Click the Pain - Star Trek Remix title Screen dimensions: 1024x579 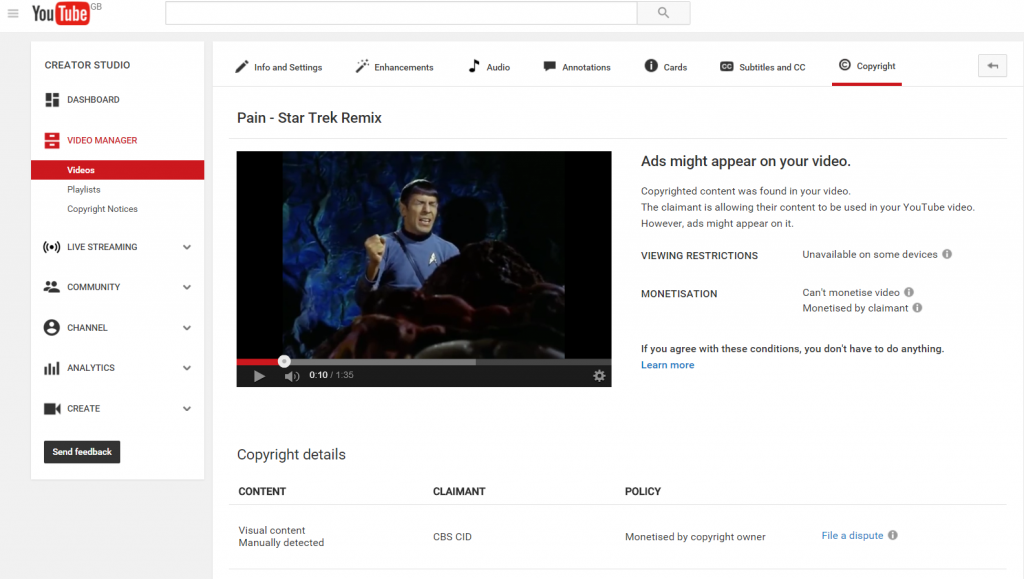click(x=309, y=118)
